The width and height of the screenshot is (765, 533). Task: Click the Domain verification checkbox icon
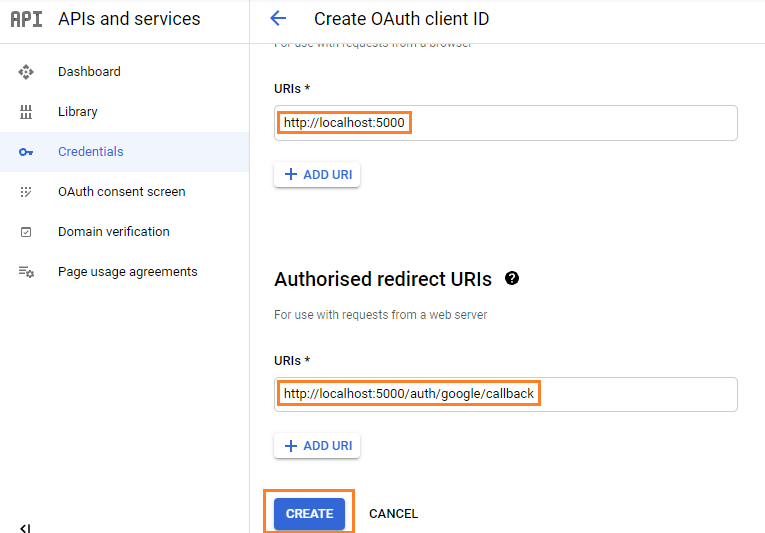(x=26, y=232)
